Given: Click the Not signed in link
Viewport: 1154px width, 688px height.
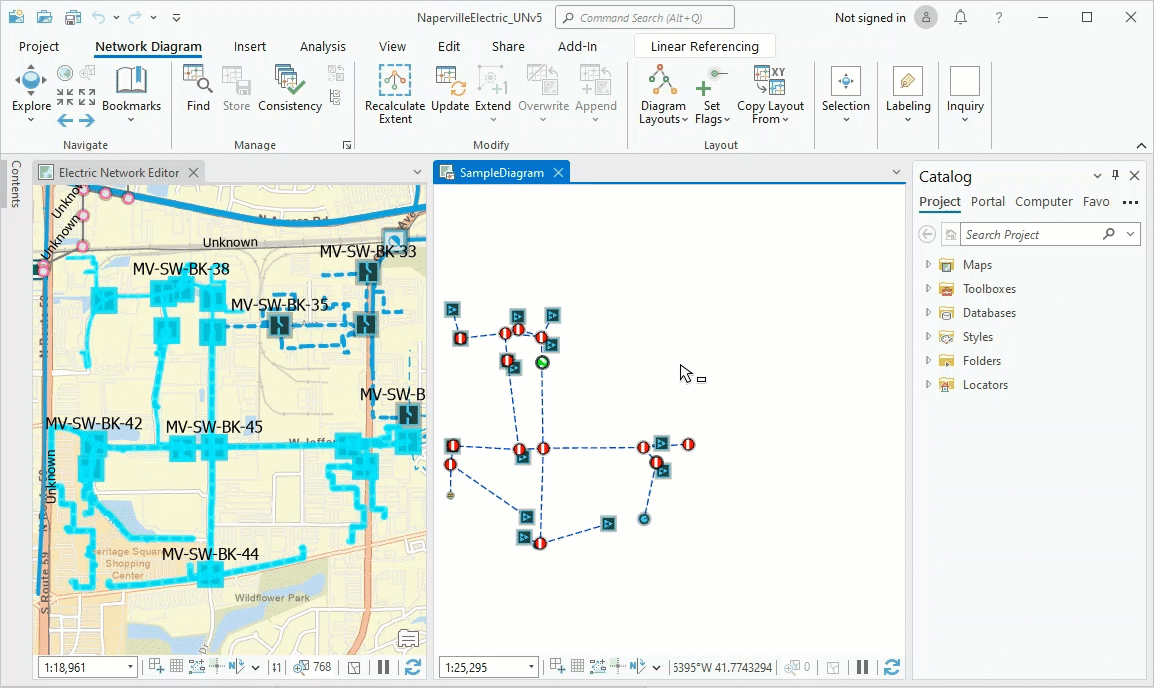Looking at the screenshot, I should click(868, 18).
